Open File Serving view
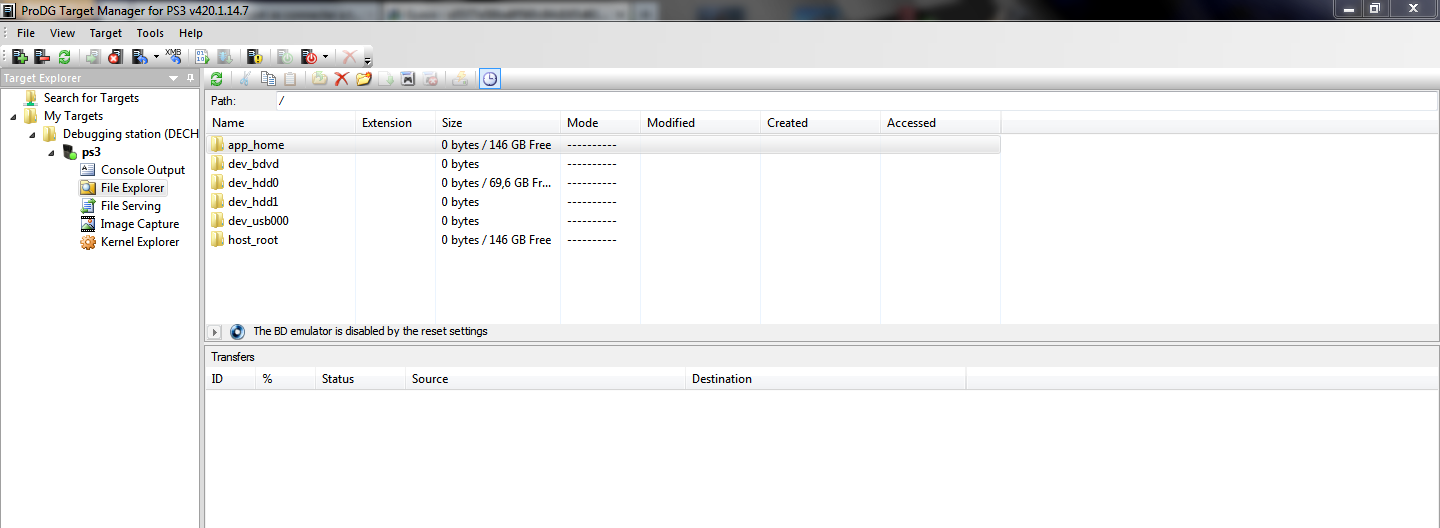The image size is (1440, 528). pos(131,206)
